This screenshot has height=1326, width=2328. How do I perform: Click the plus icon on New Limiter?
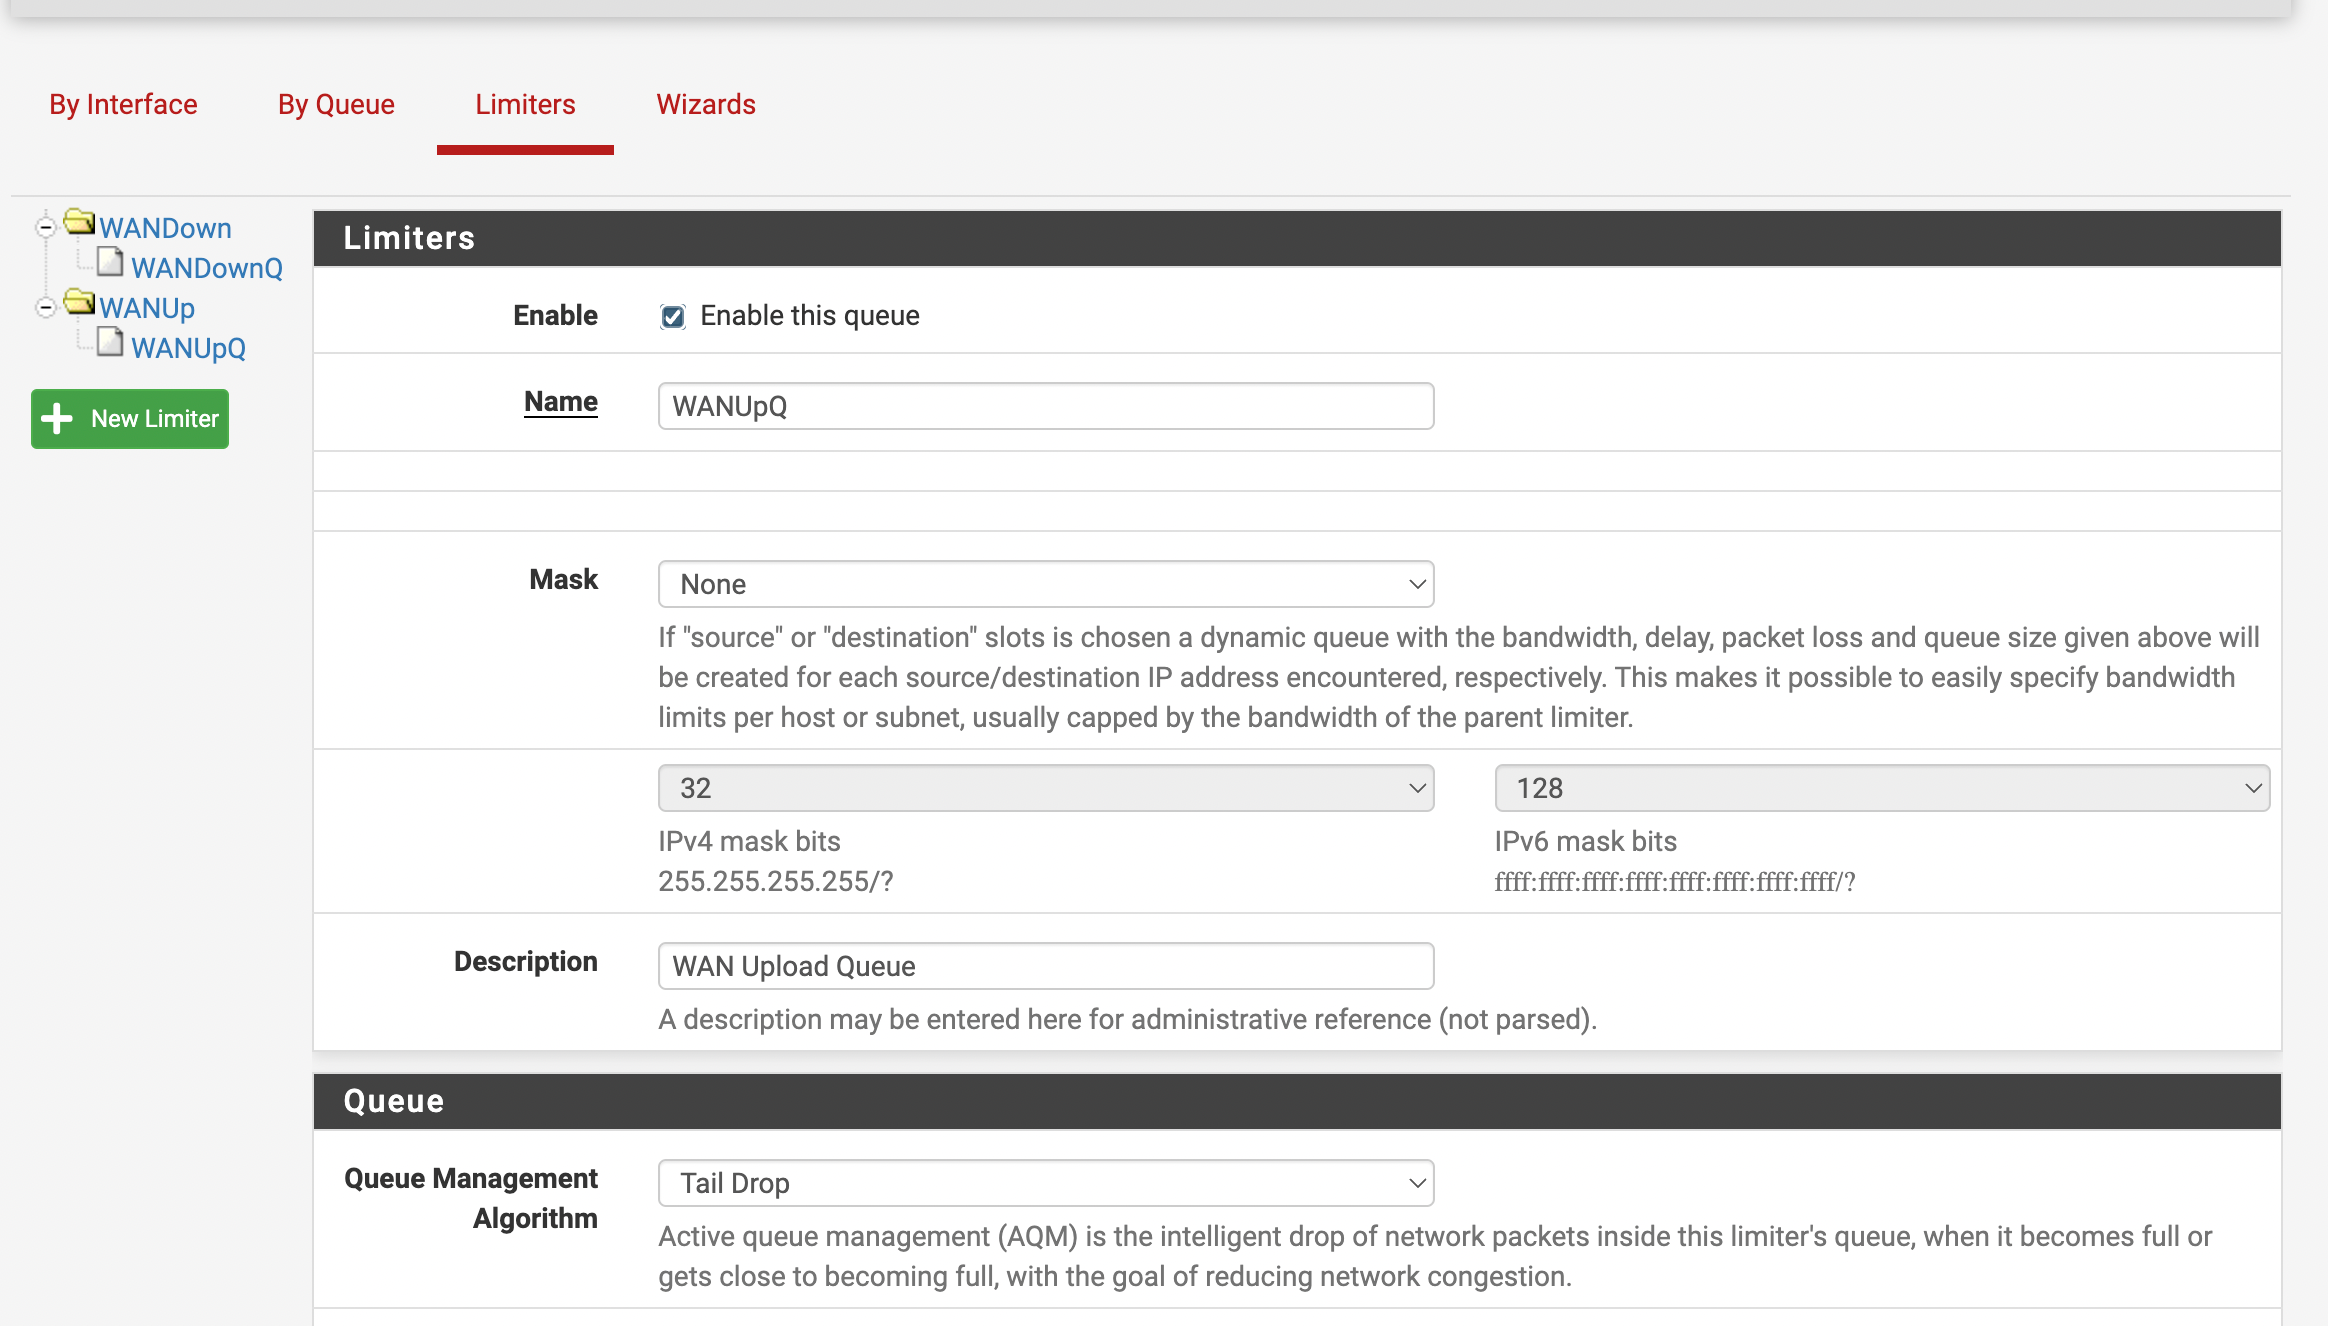(x=57, y=419)
